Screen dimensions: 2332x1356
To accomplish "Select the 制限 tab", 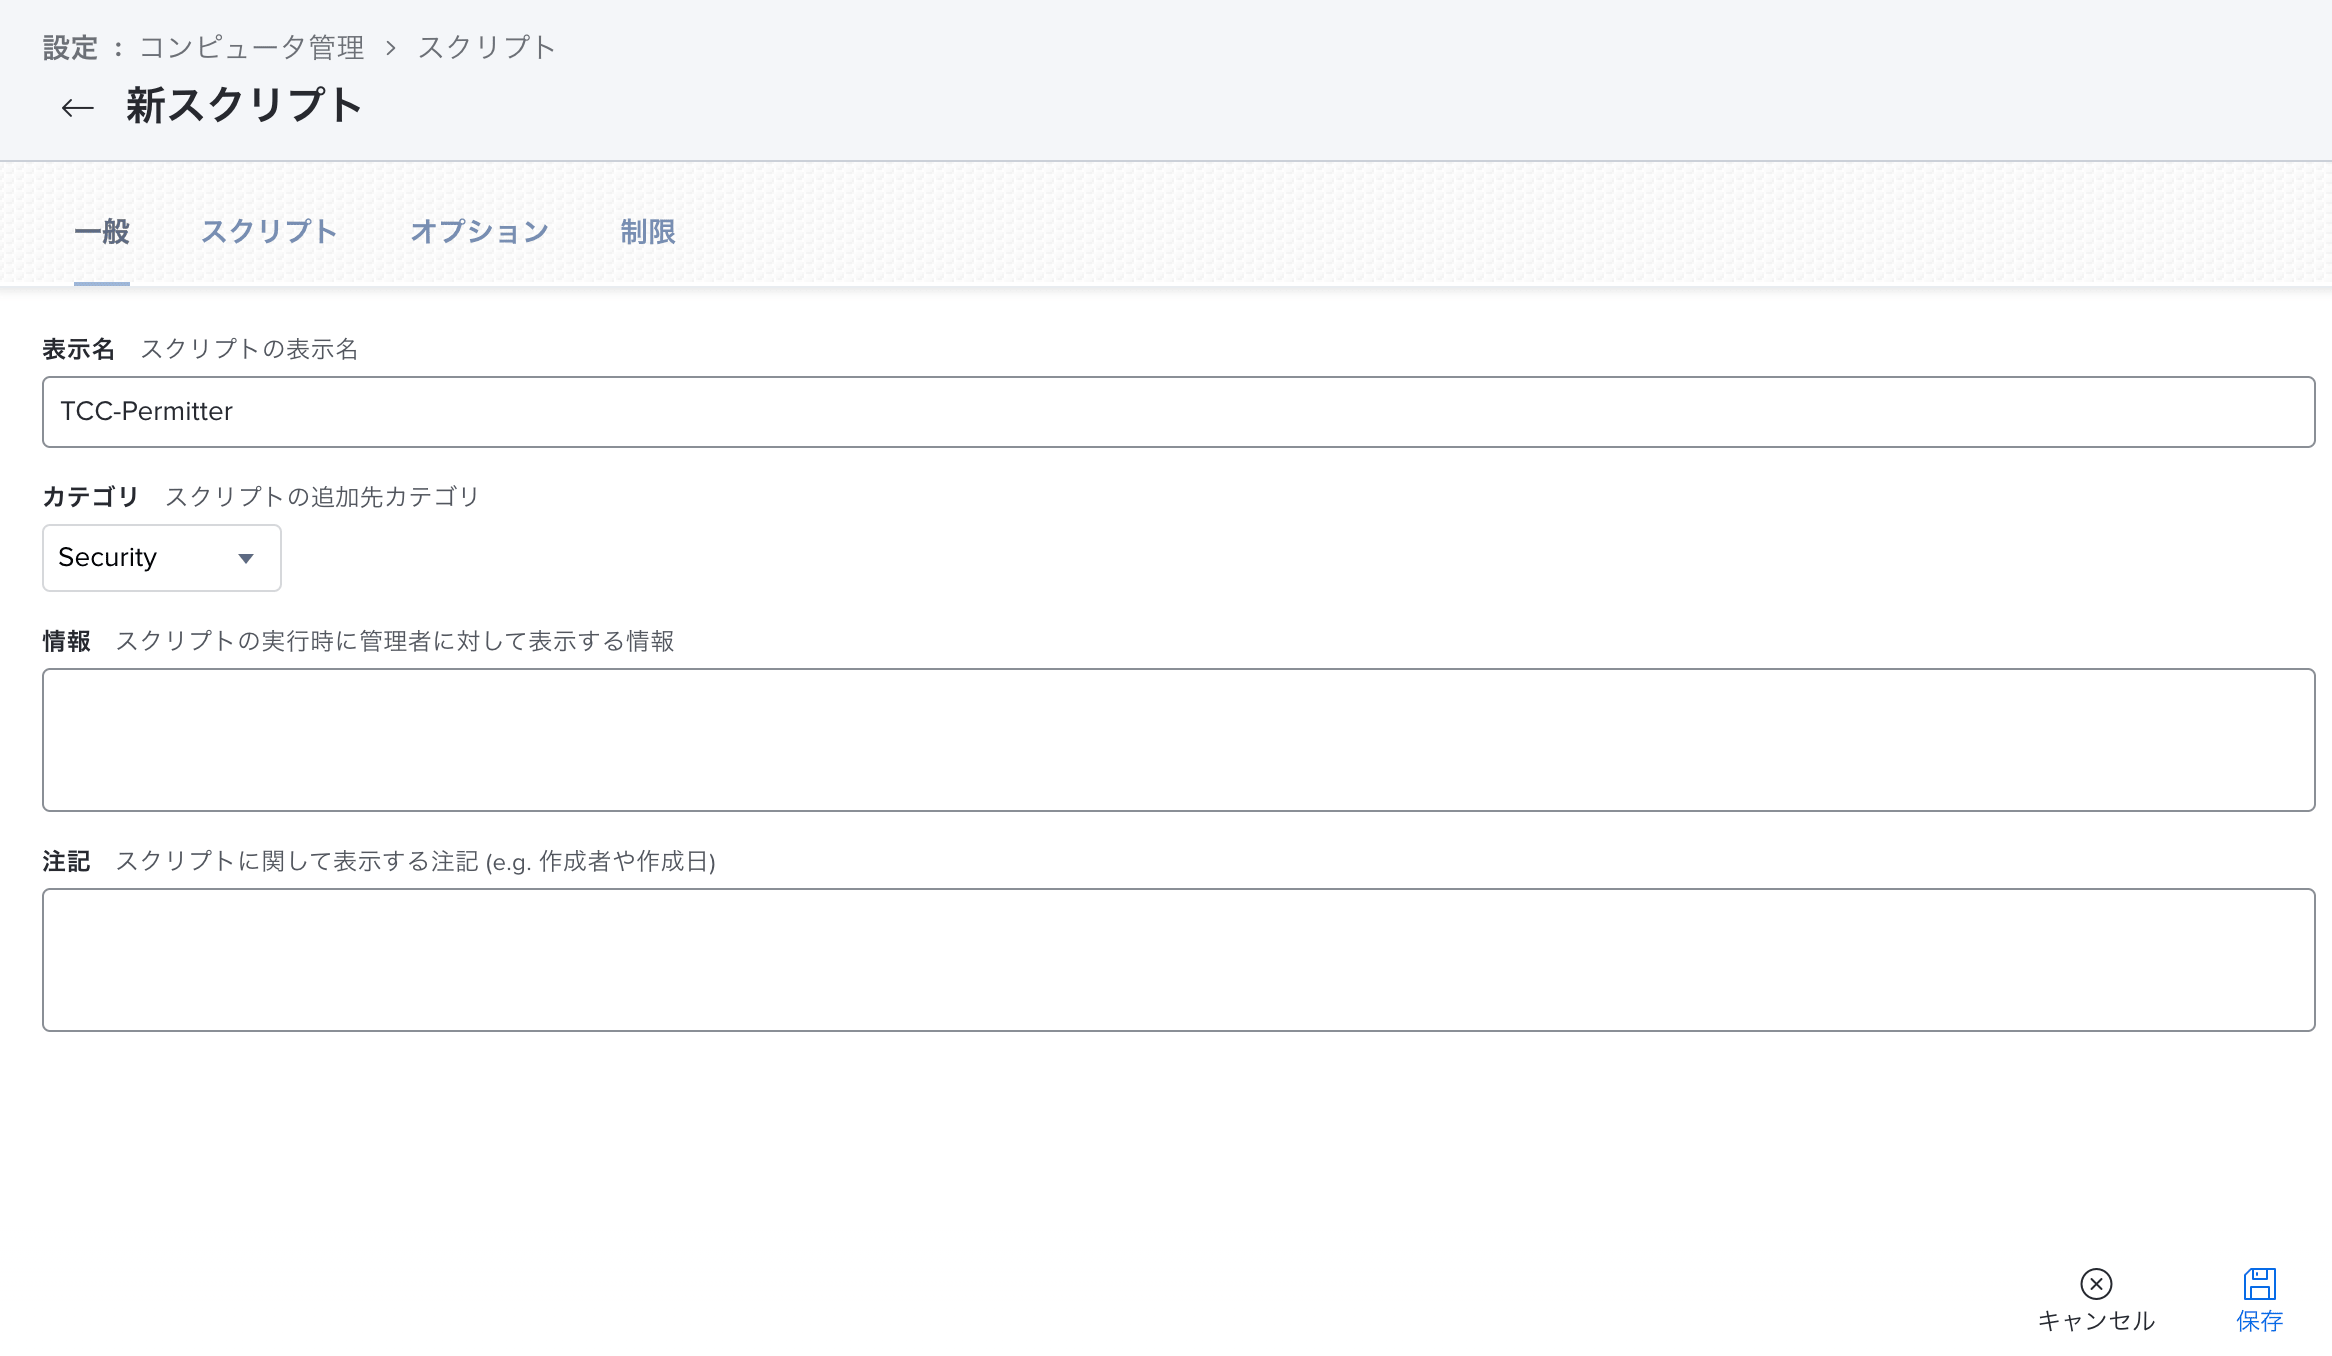I will tap(648, 232).
